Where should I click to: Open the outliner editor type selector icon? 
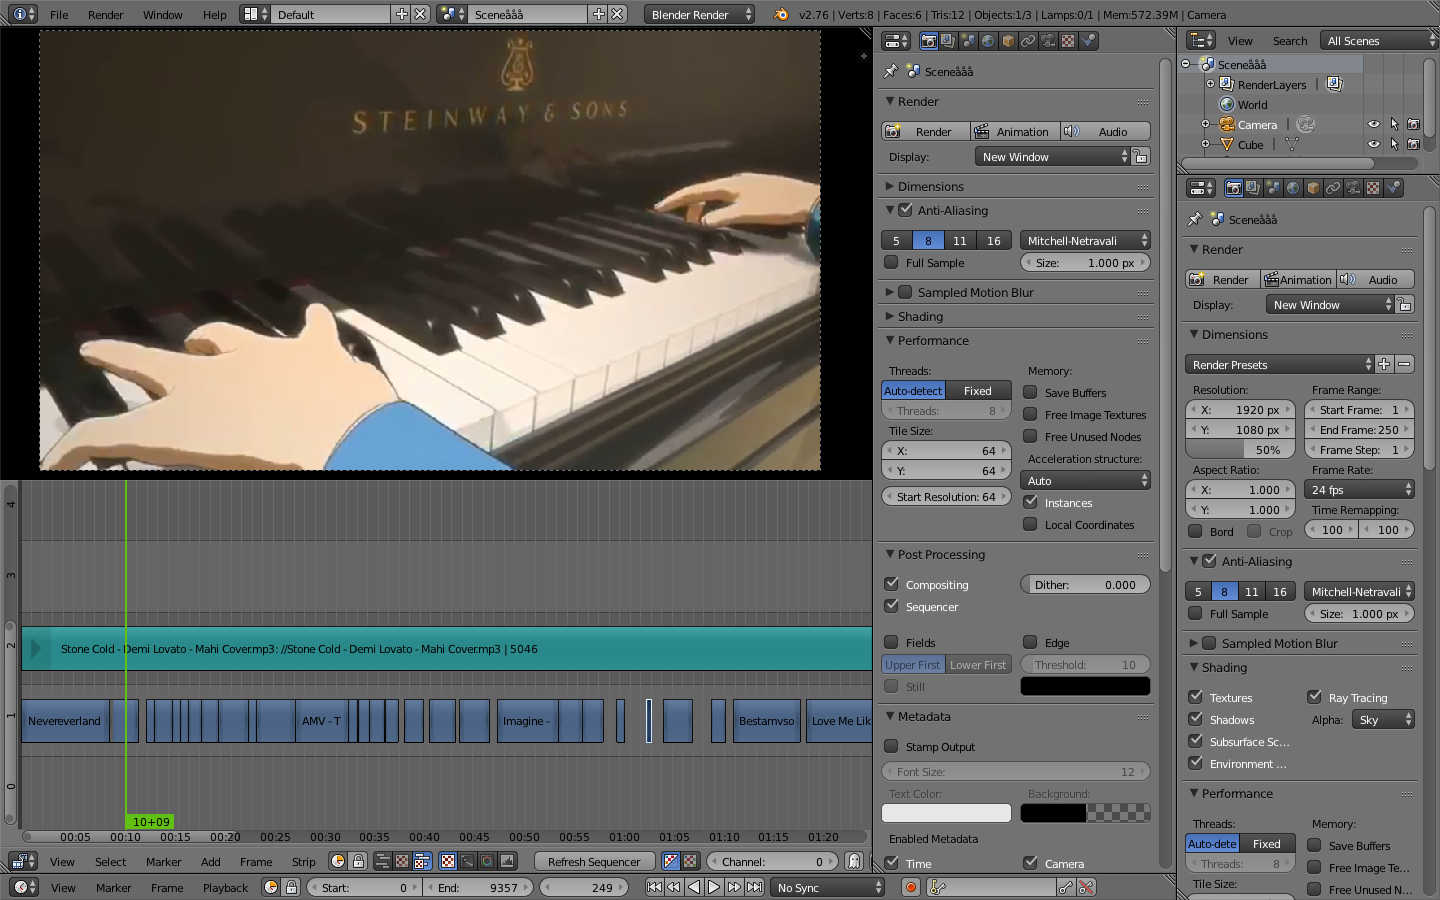tap(1200, 40)
